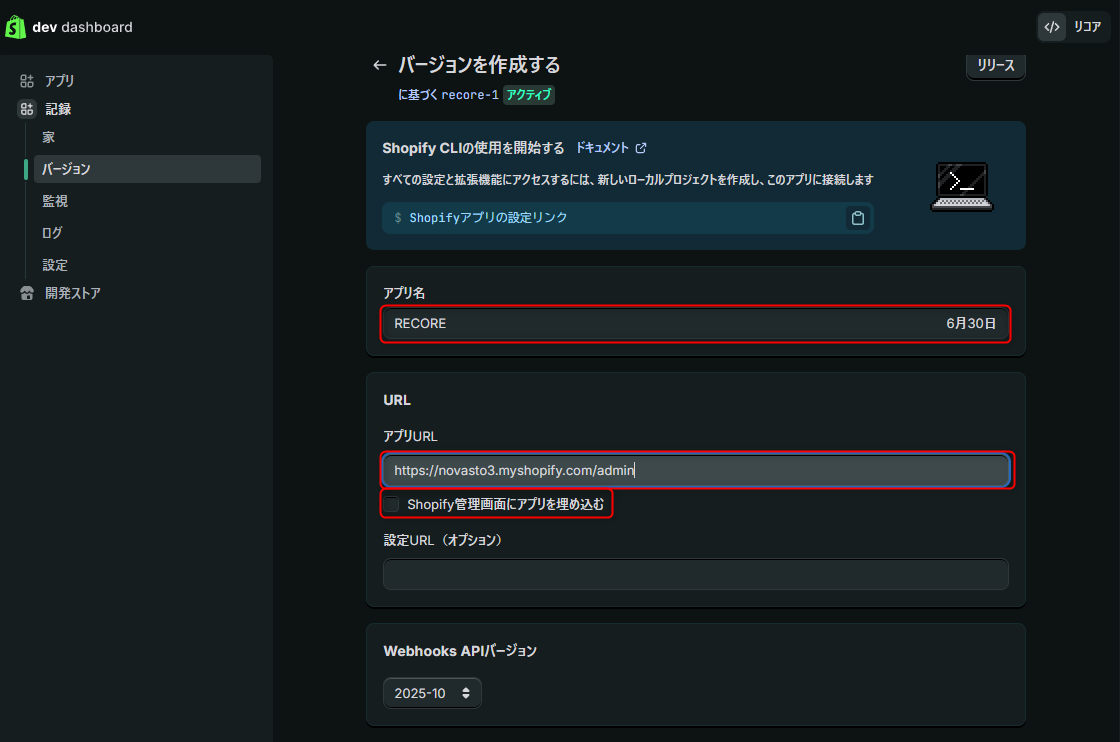Click the recore-1 version link
The image size is (1120, 742).
pos(469,94)
